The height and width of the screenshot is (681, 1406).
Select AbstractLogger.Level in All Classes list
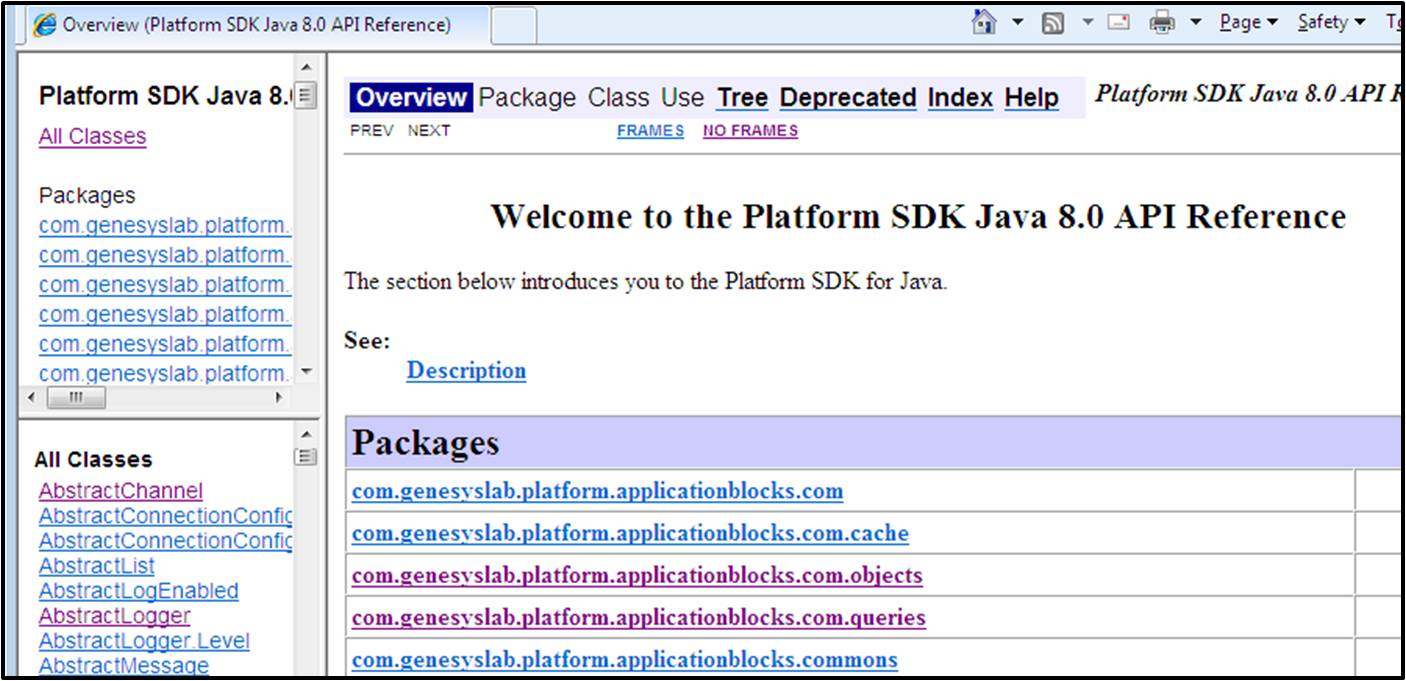click(144, 641)
